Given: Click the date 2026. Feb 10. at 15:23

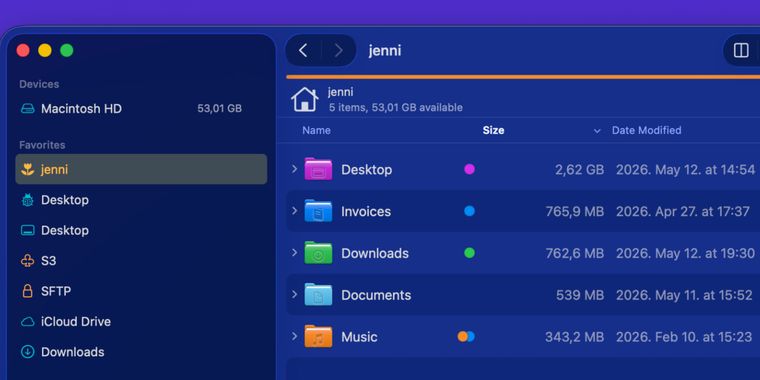Looking at the screenshot, I should tap(684, 337).
